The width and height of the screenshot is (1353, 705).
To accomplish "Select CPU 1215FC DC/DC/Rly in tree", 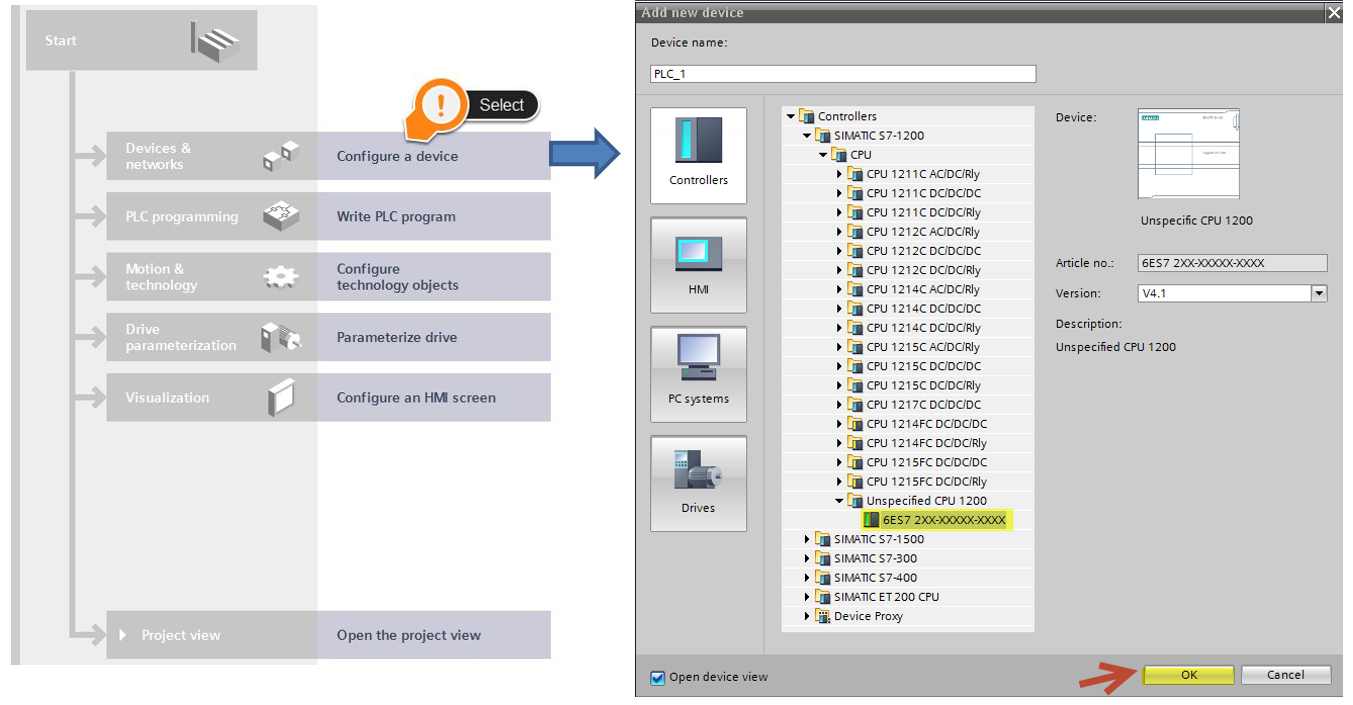I will coord(926,482).
